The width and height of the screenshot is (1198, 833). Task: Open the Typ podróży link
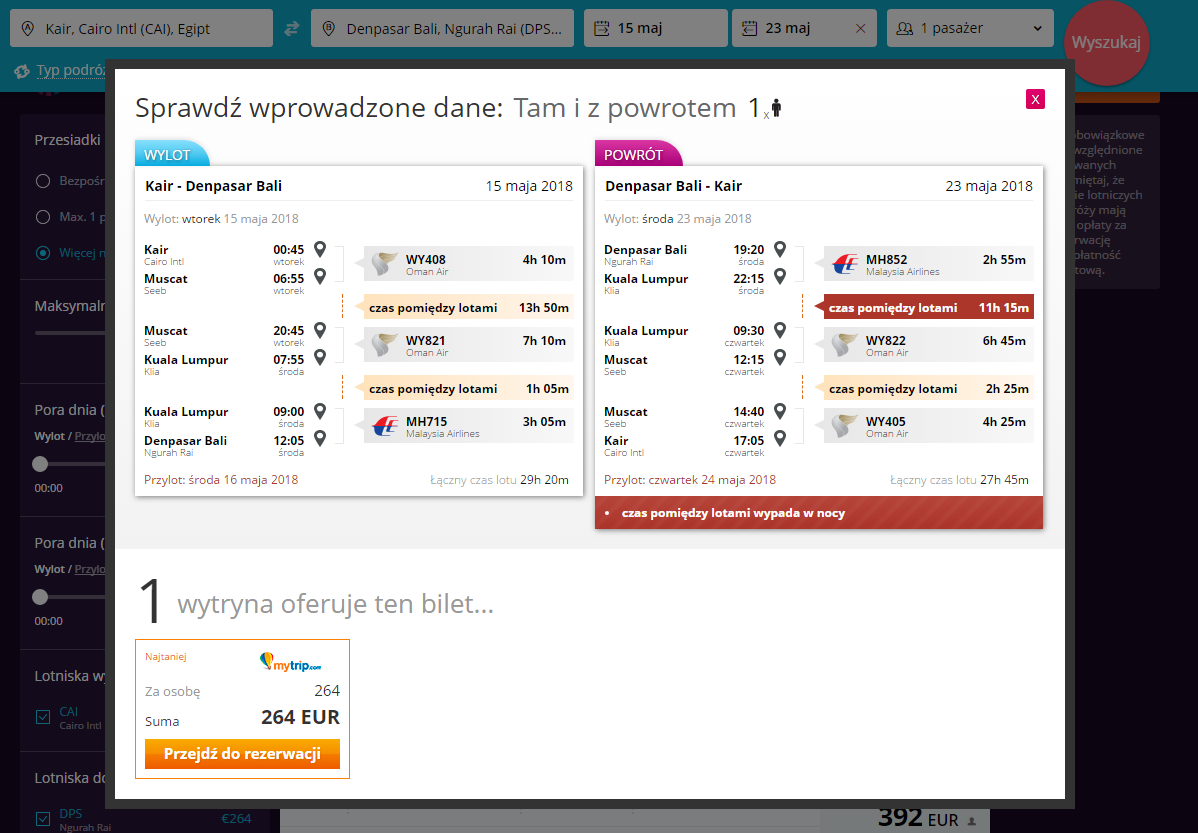(x=70, y=70)
